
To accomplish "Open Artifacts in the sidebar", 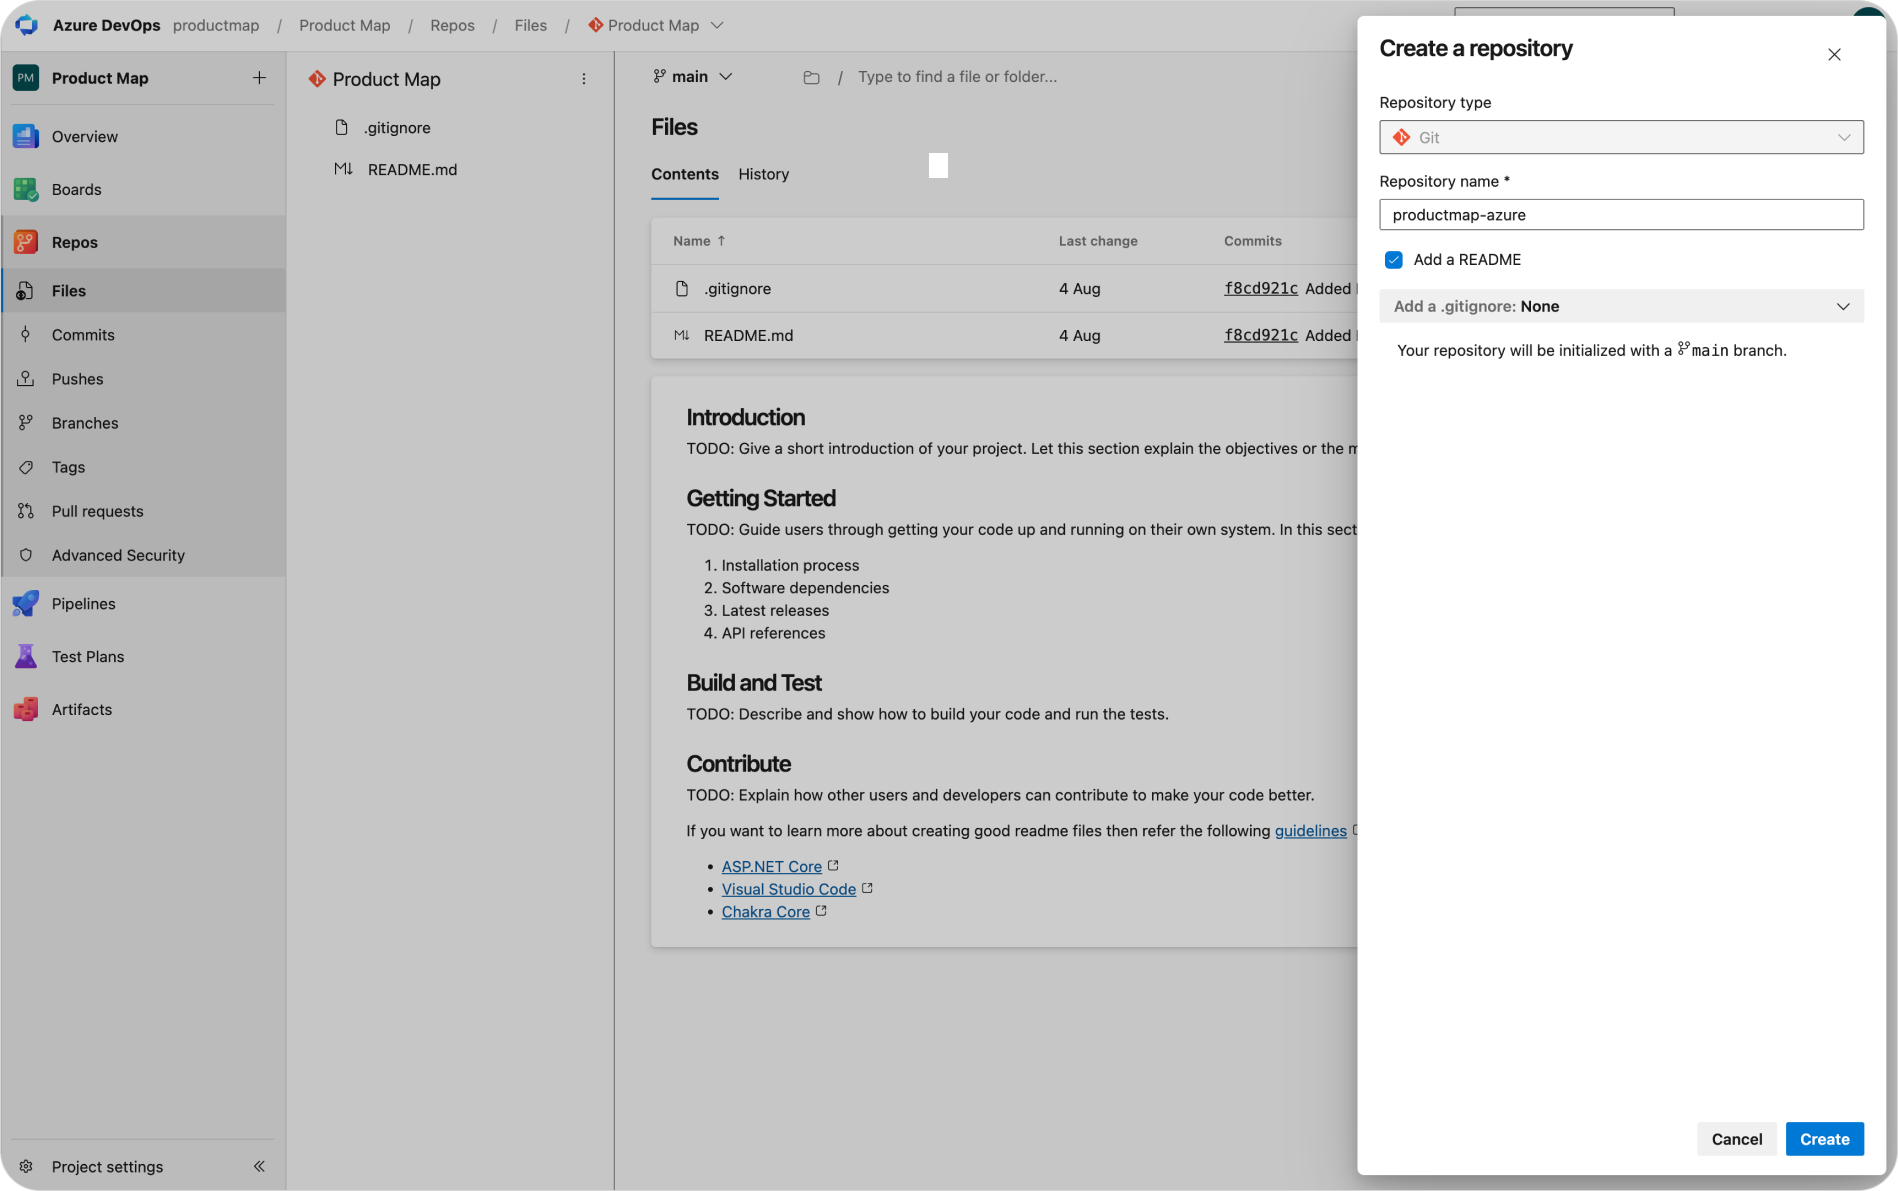I will point(82,709).
